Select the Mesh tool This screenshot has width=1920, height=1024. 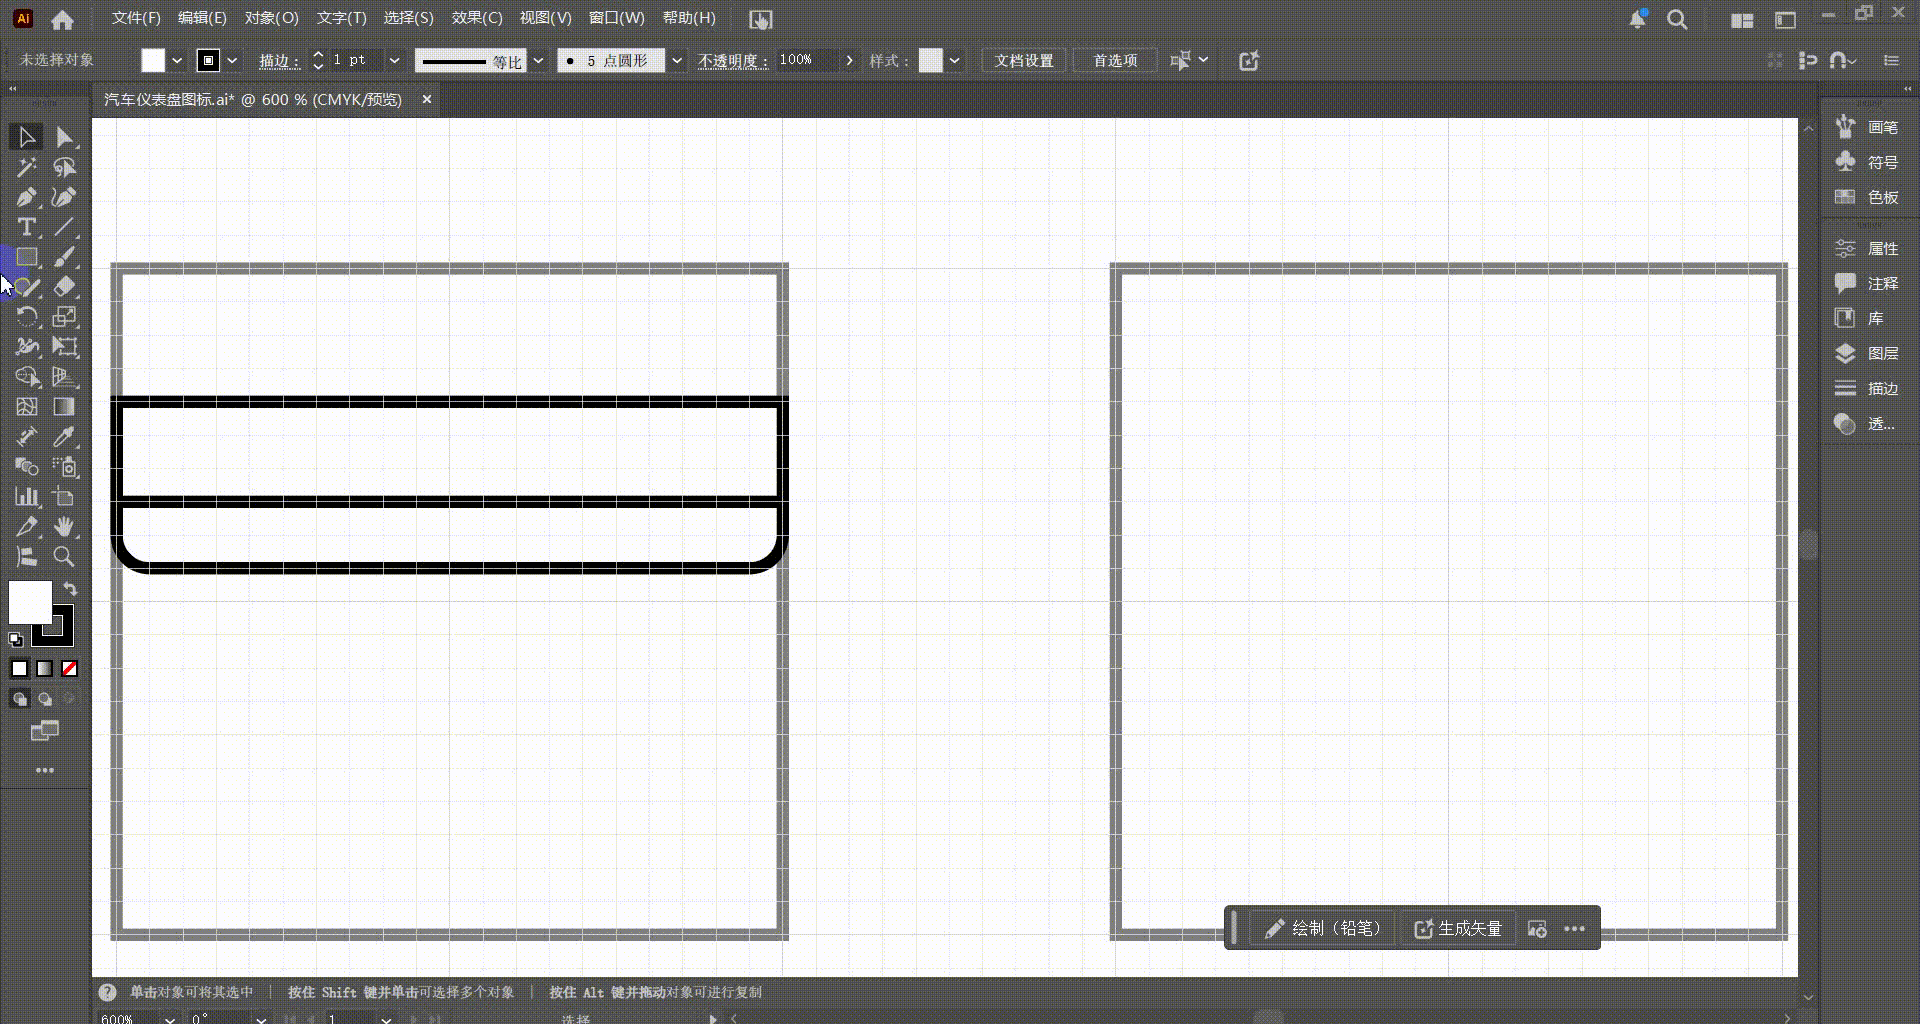point(26,407)
